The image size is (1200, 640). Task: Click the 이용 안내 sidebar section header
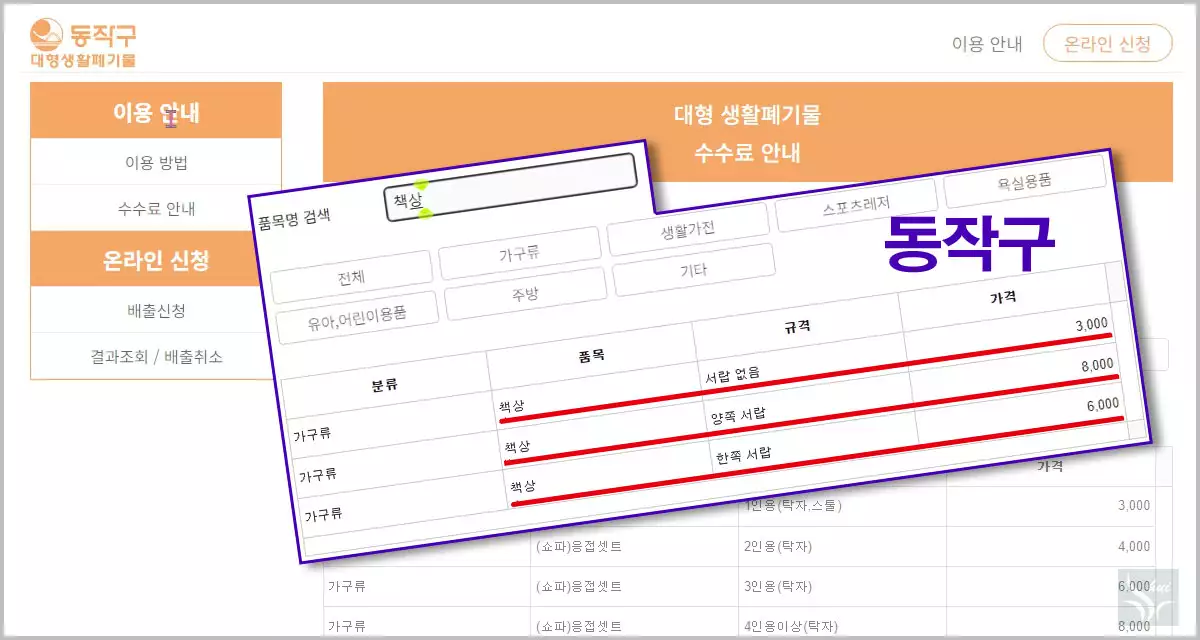click(156, 113)
